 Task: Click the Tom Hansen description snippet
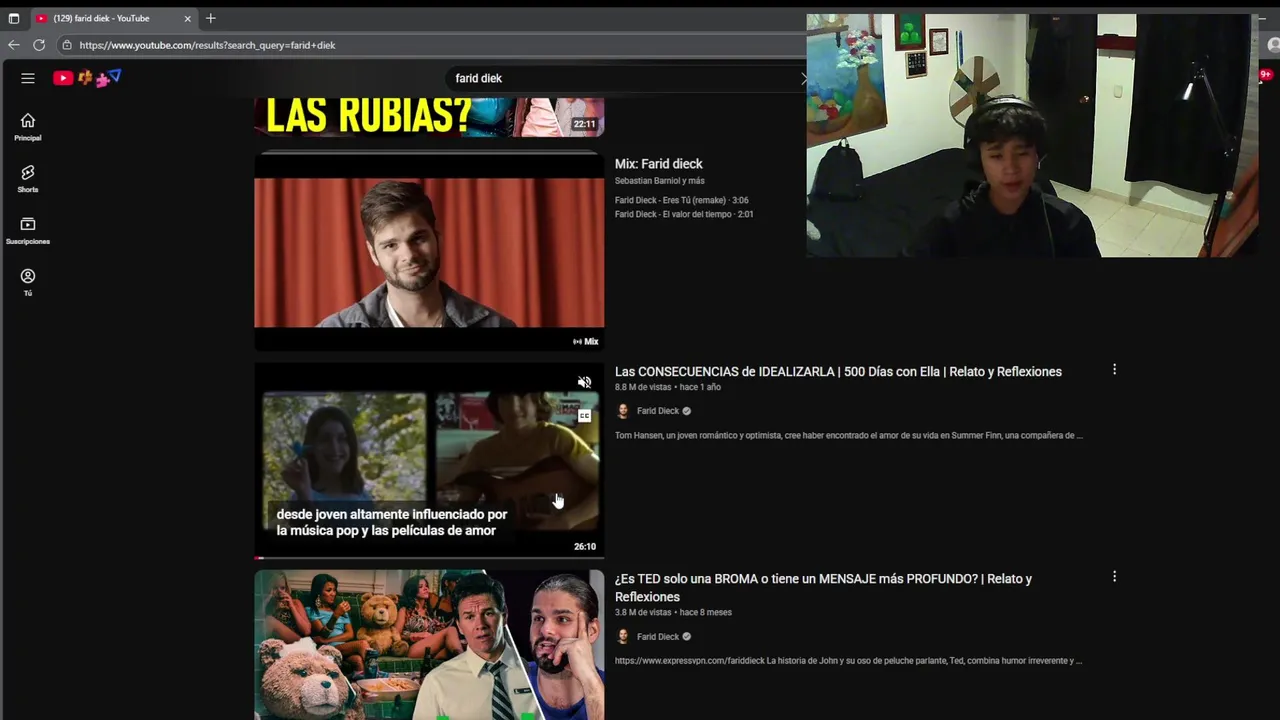point(849,435)
